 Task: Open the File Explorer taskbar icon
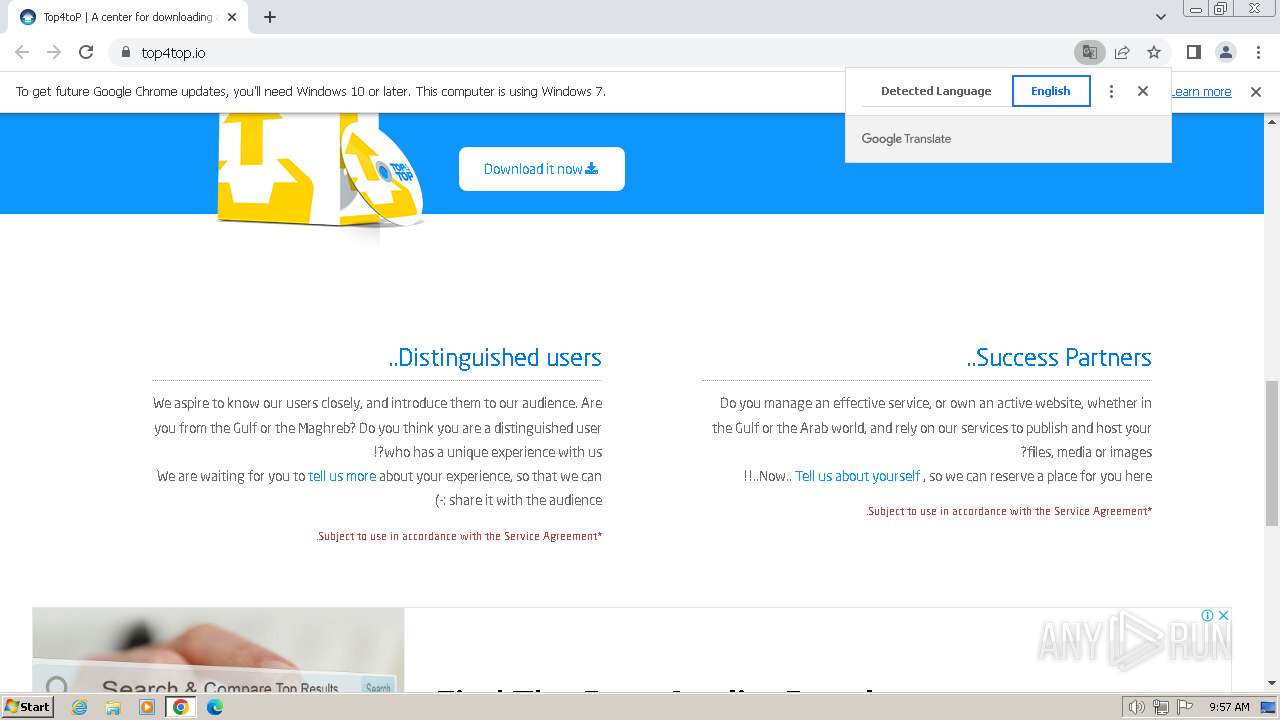[x=113, y=706]
